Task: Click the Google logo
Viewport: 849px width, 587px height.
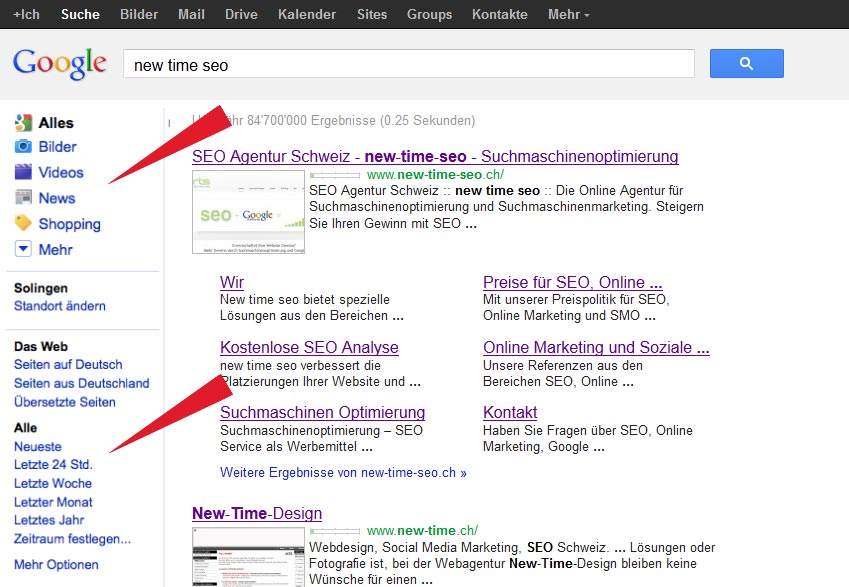Action: tap(60, 64)
